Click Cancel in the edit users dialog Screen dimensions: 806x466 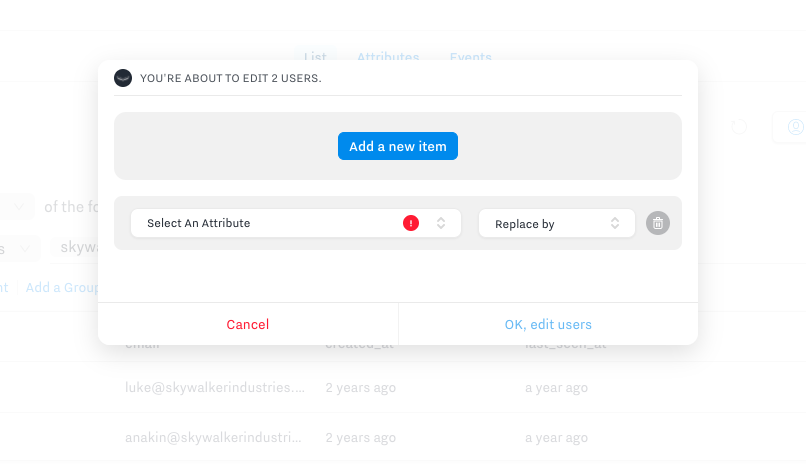[248, 324]
